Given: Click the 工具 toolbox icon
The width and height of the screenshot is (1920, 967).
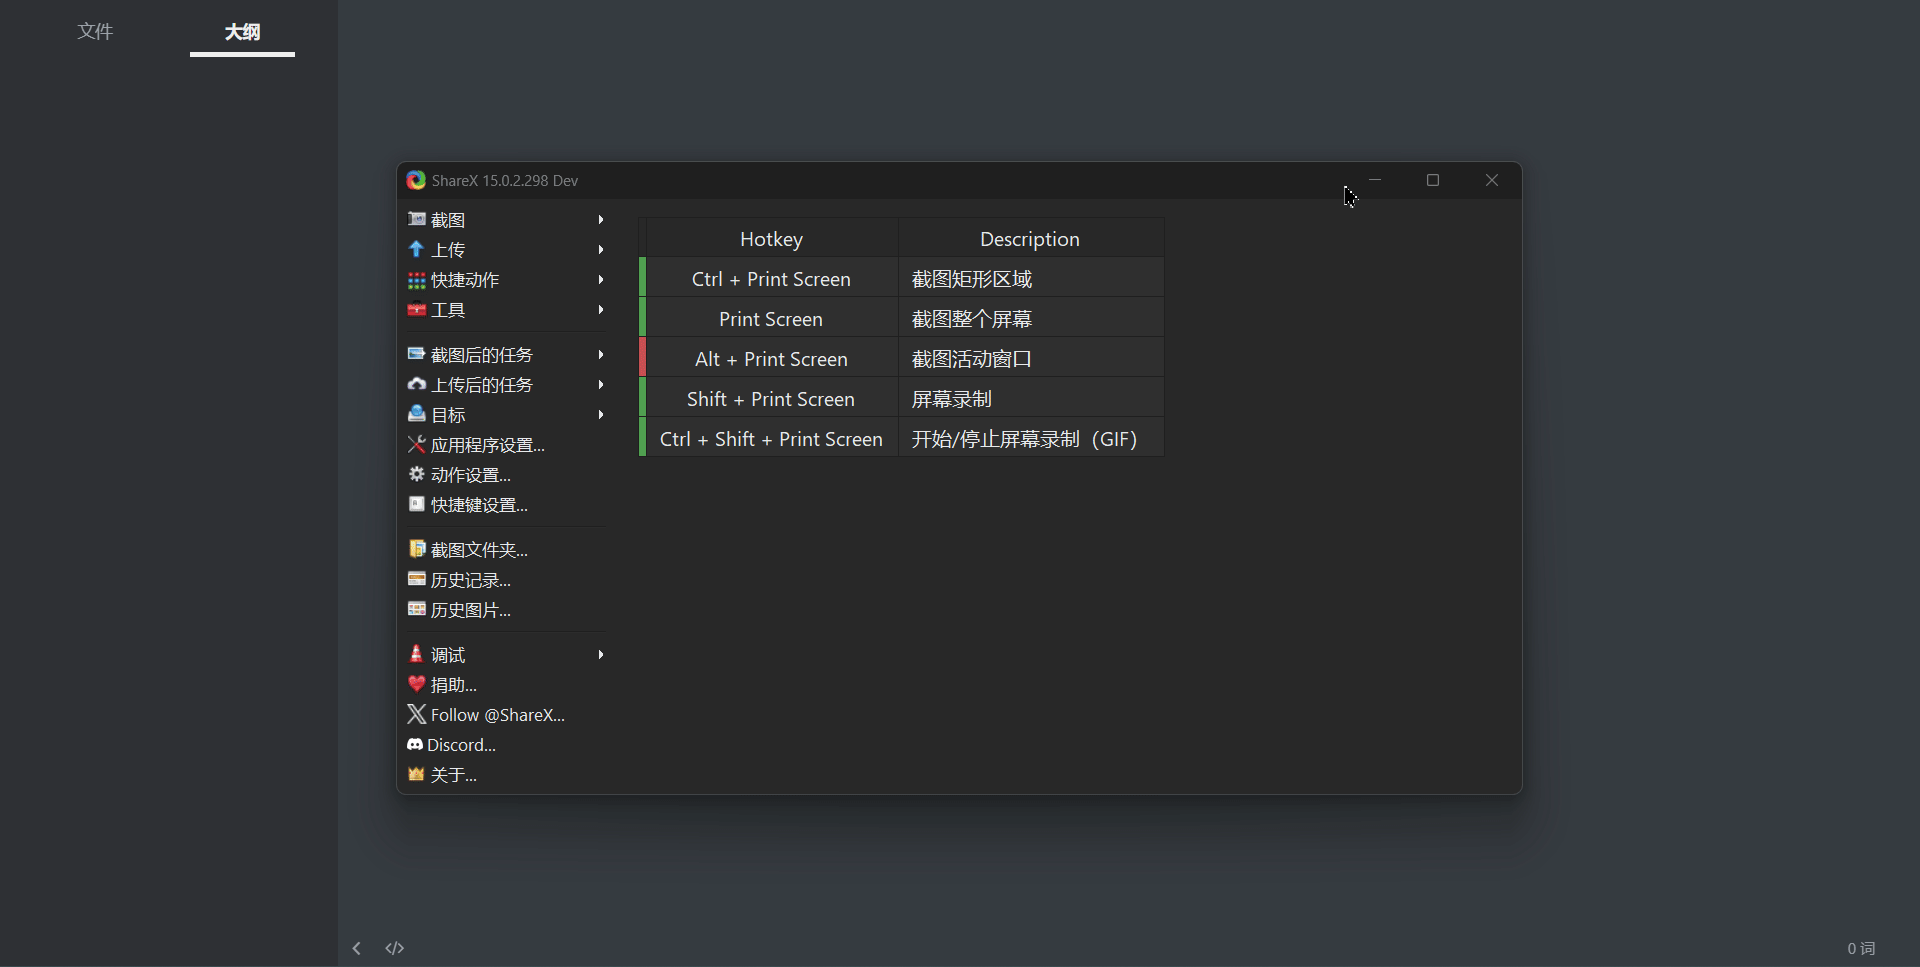Looking at the screenshot, I should click(417, 309).
